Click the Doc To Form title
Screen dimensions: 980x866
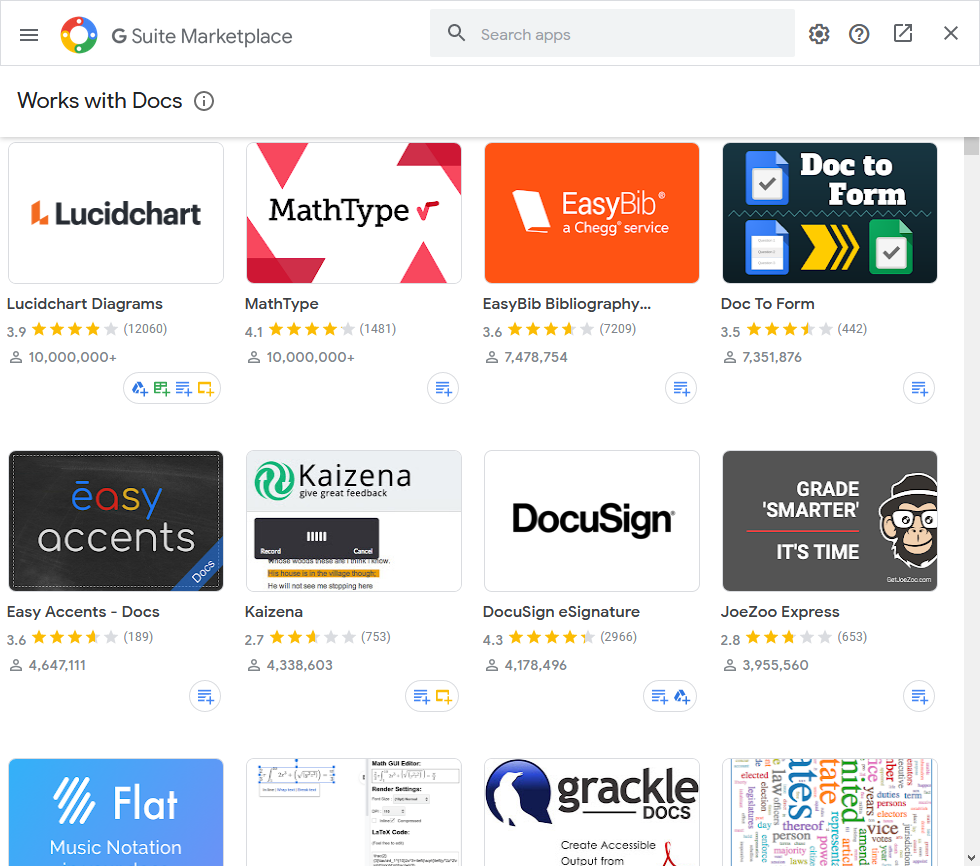[x=768, y=304]
